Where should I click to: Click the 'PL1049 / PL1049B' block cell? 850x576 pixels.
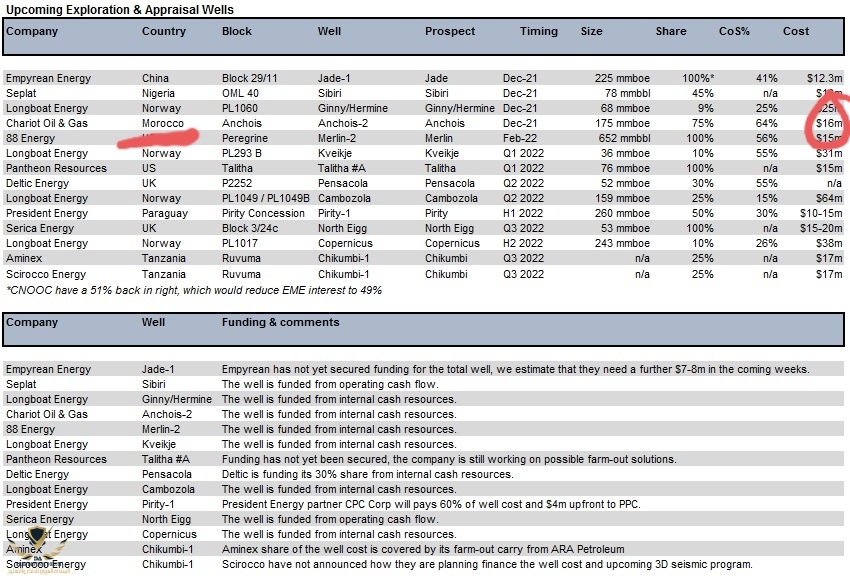point(266,198)
